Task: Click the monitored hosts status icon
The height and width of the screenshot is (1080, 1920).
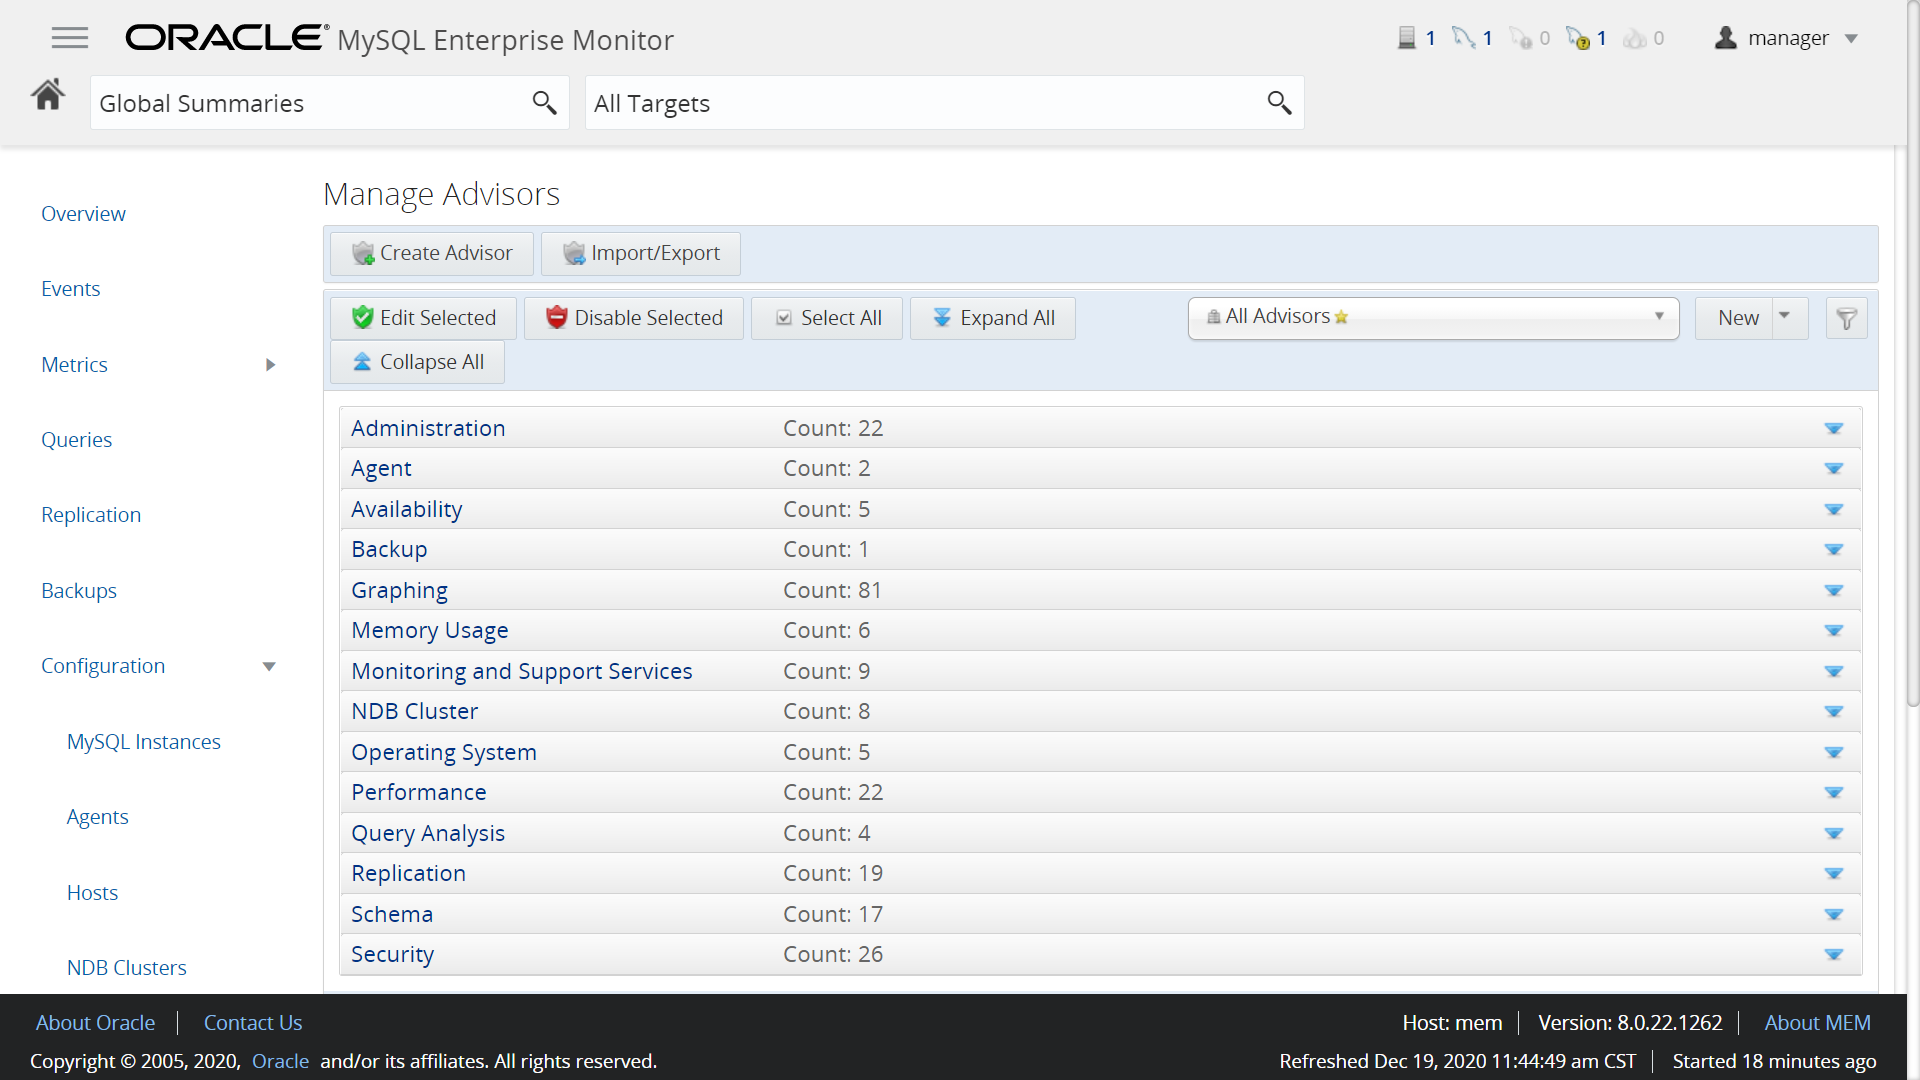Action: (x=1407, y=38)
